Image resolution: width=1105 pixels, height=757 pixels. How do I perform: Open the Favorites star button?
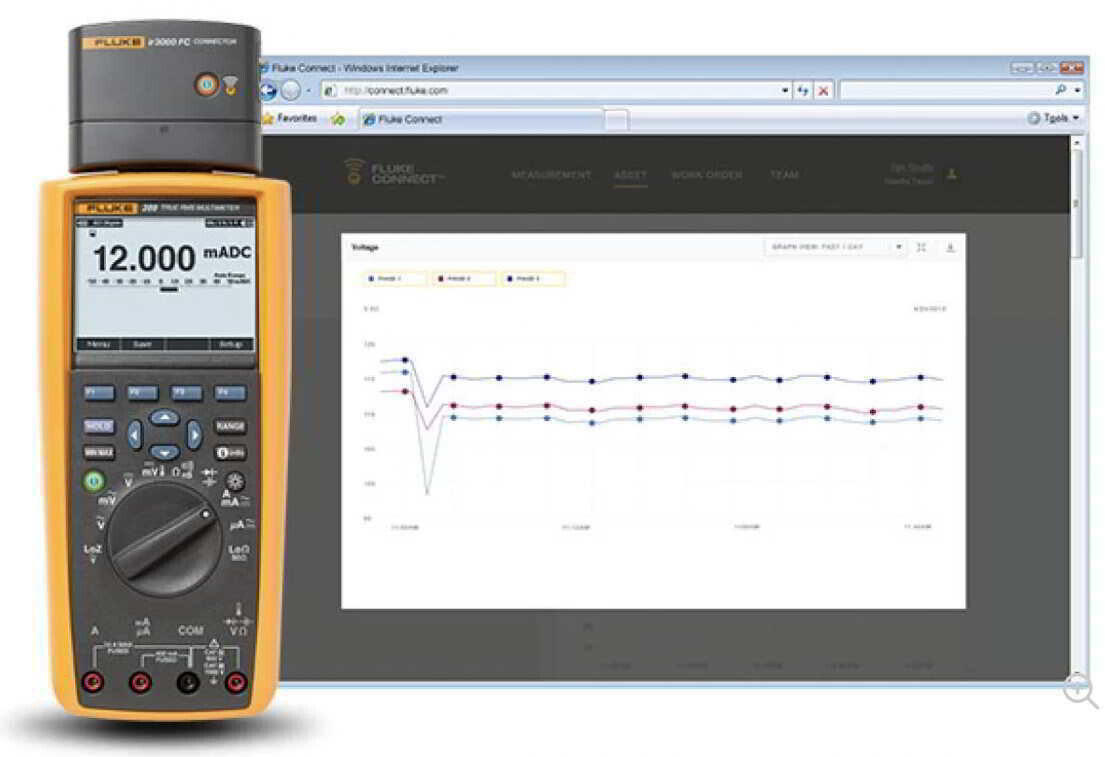click(290, 118)
